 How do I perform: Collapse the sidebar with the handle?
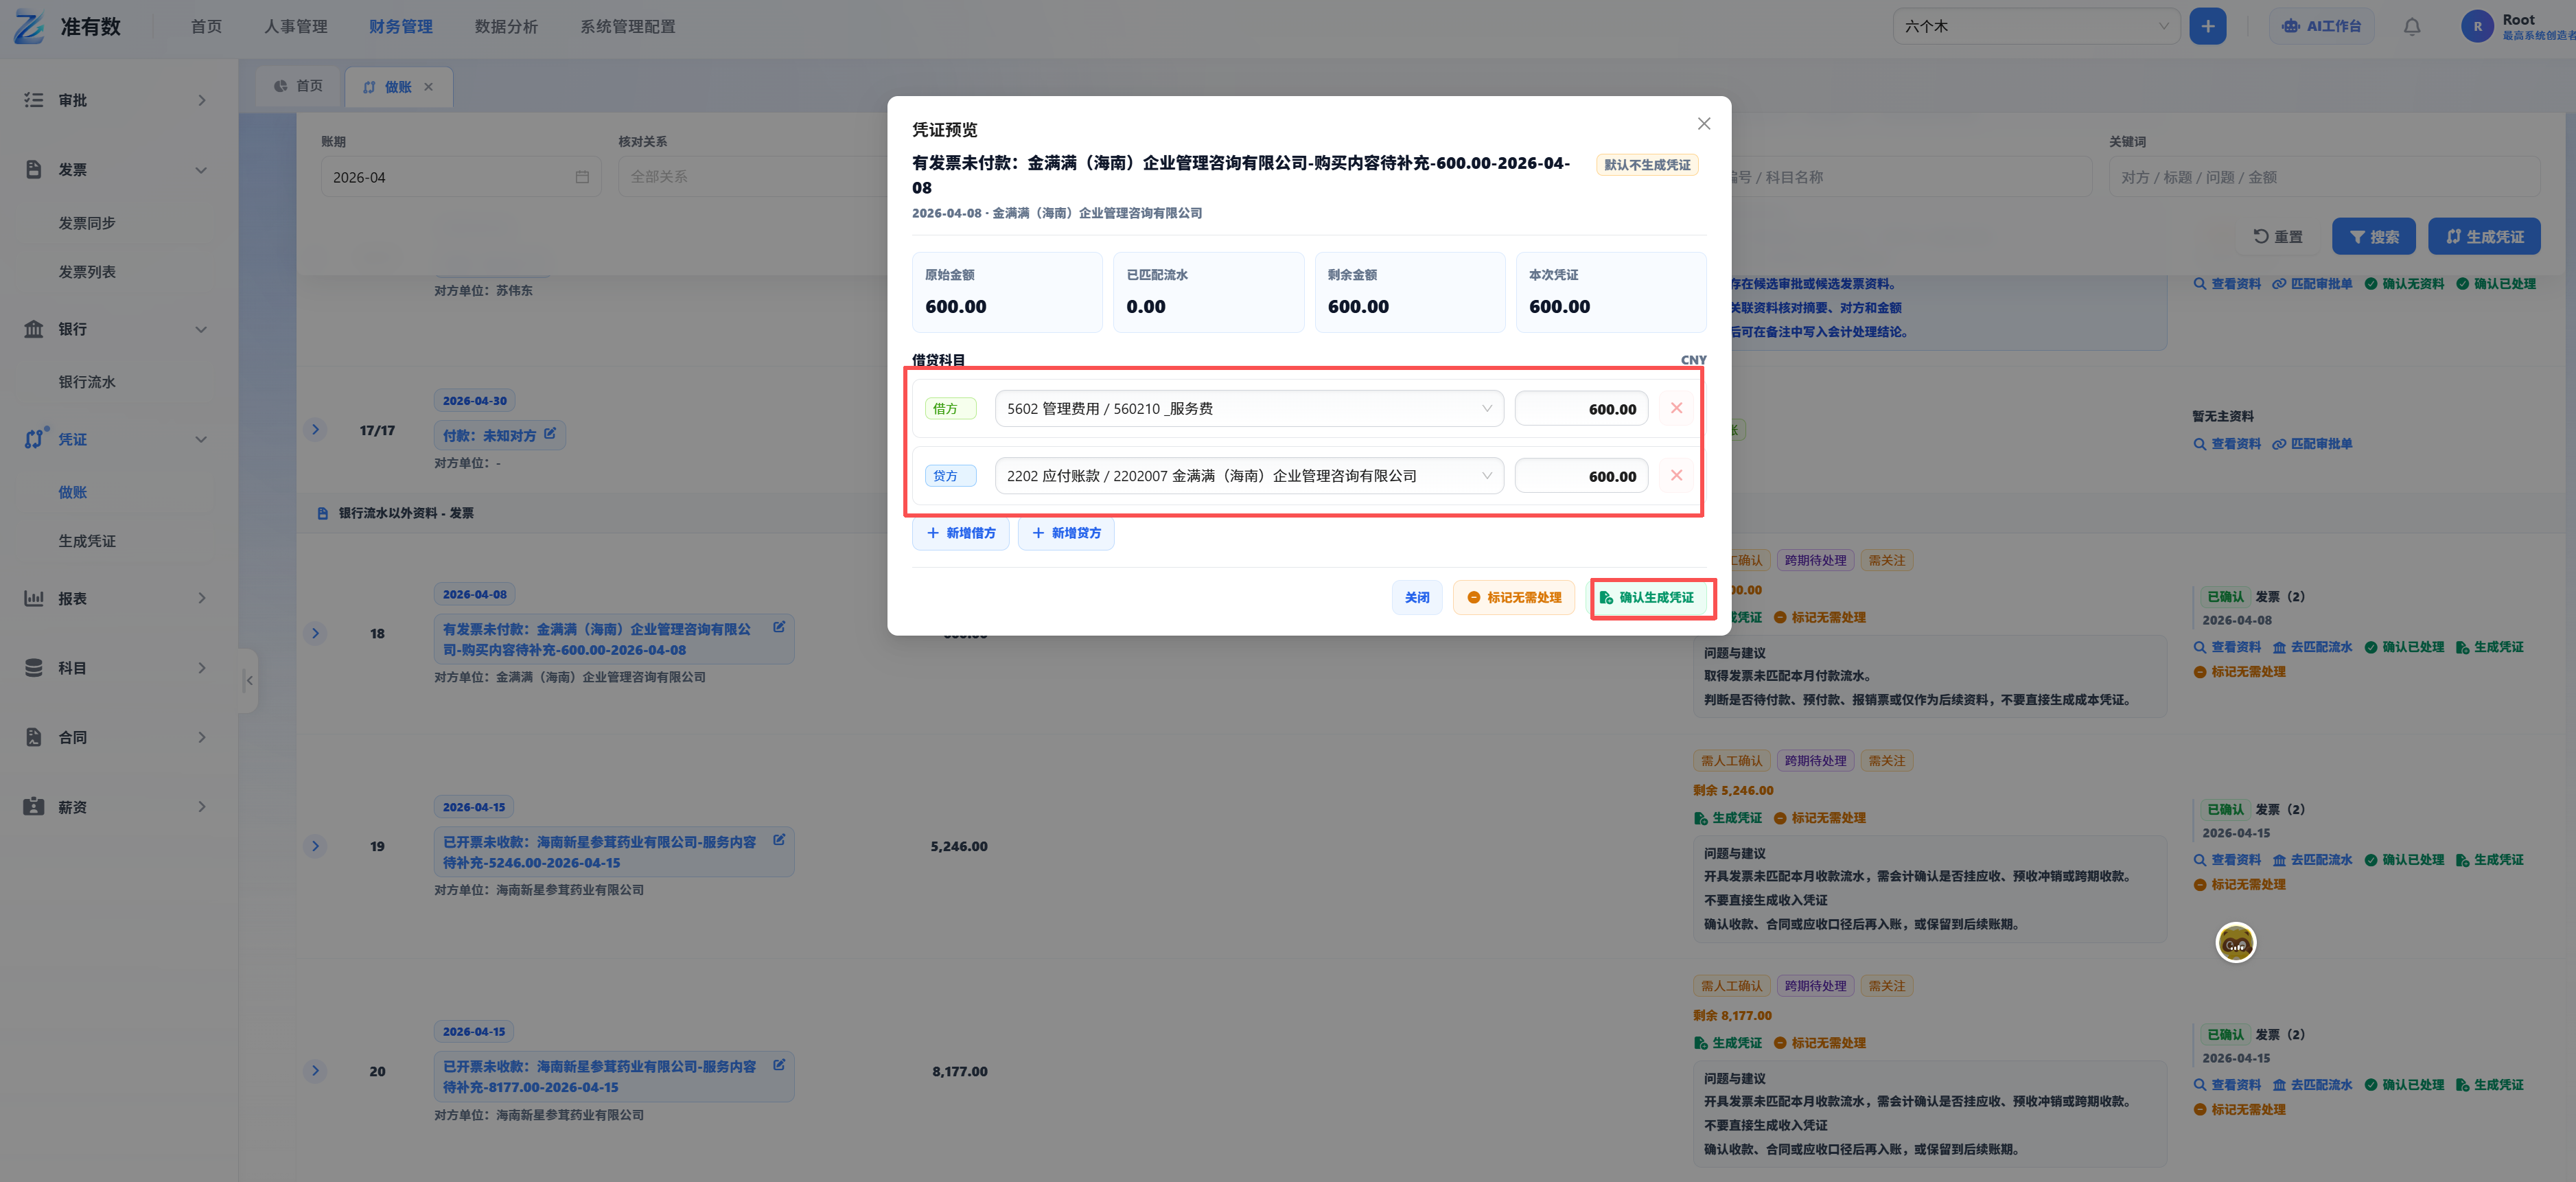(249, 680)
